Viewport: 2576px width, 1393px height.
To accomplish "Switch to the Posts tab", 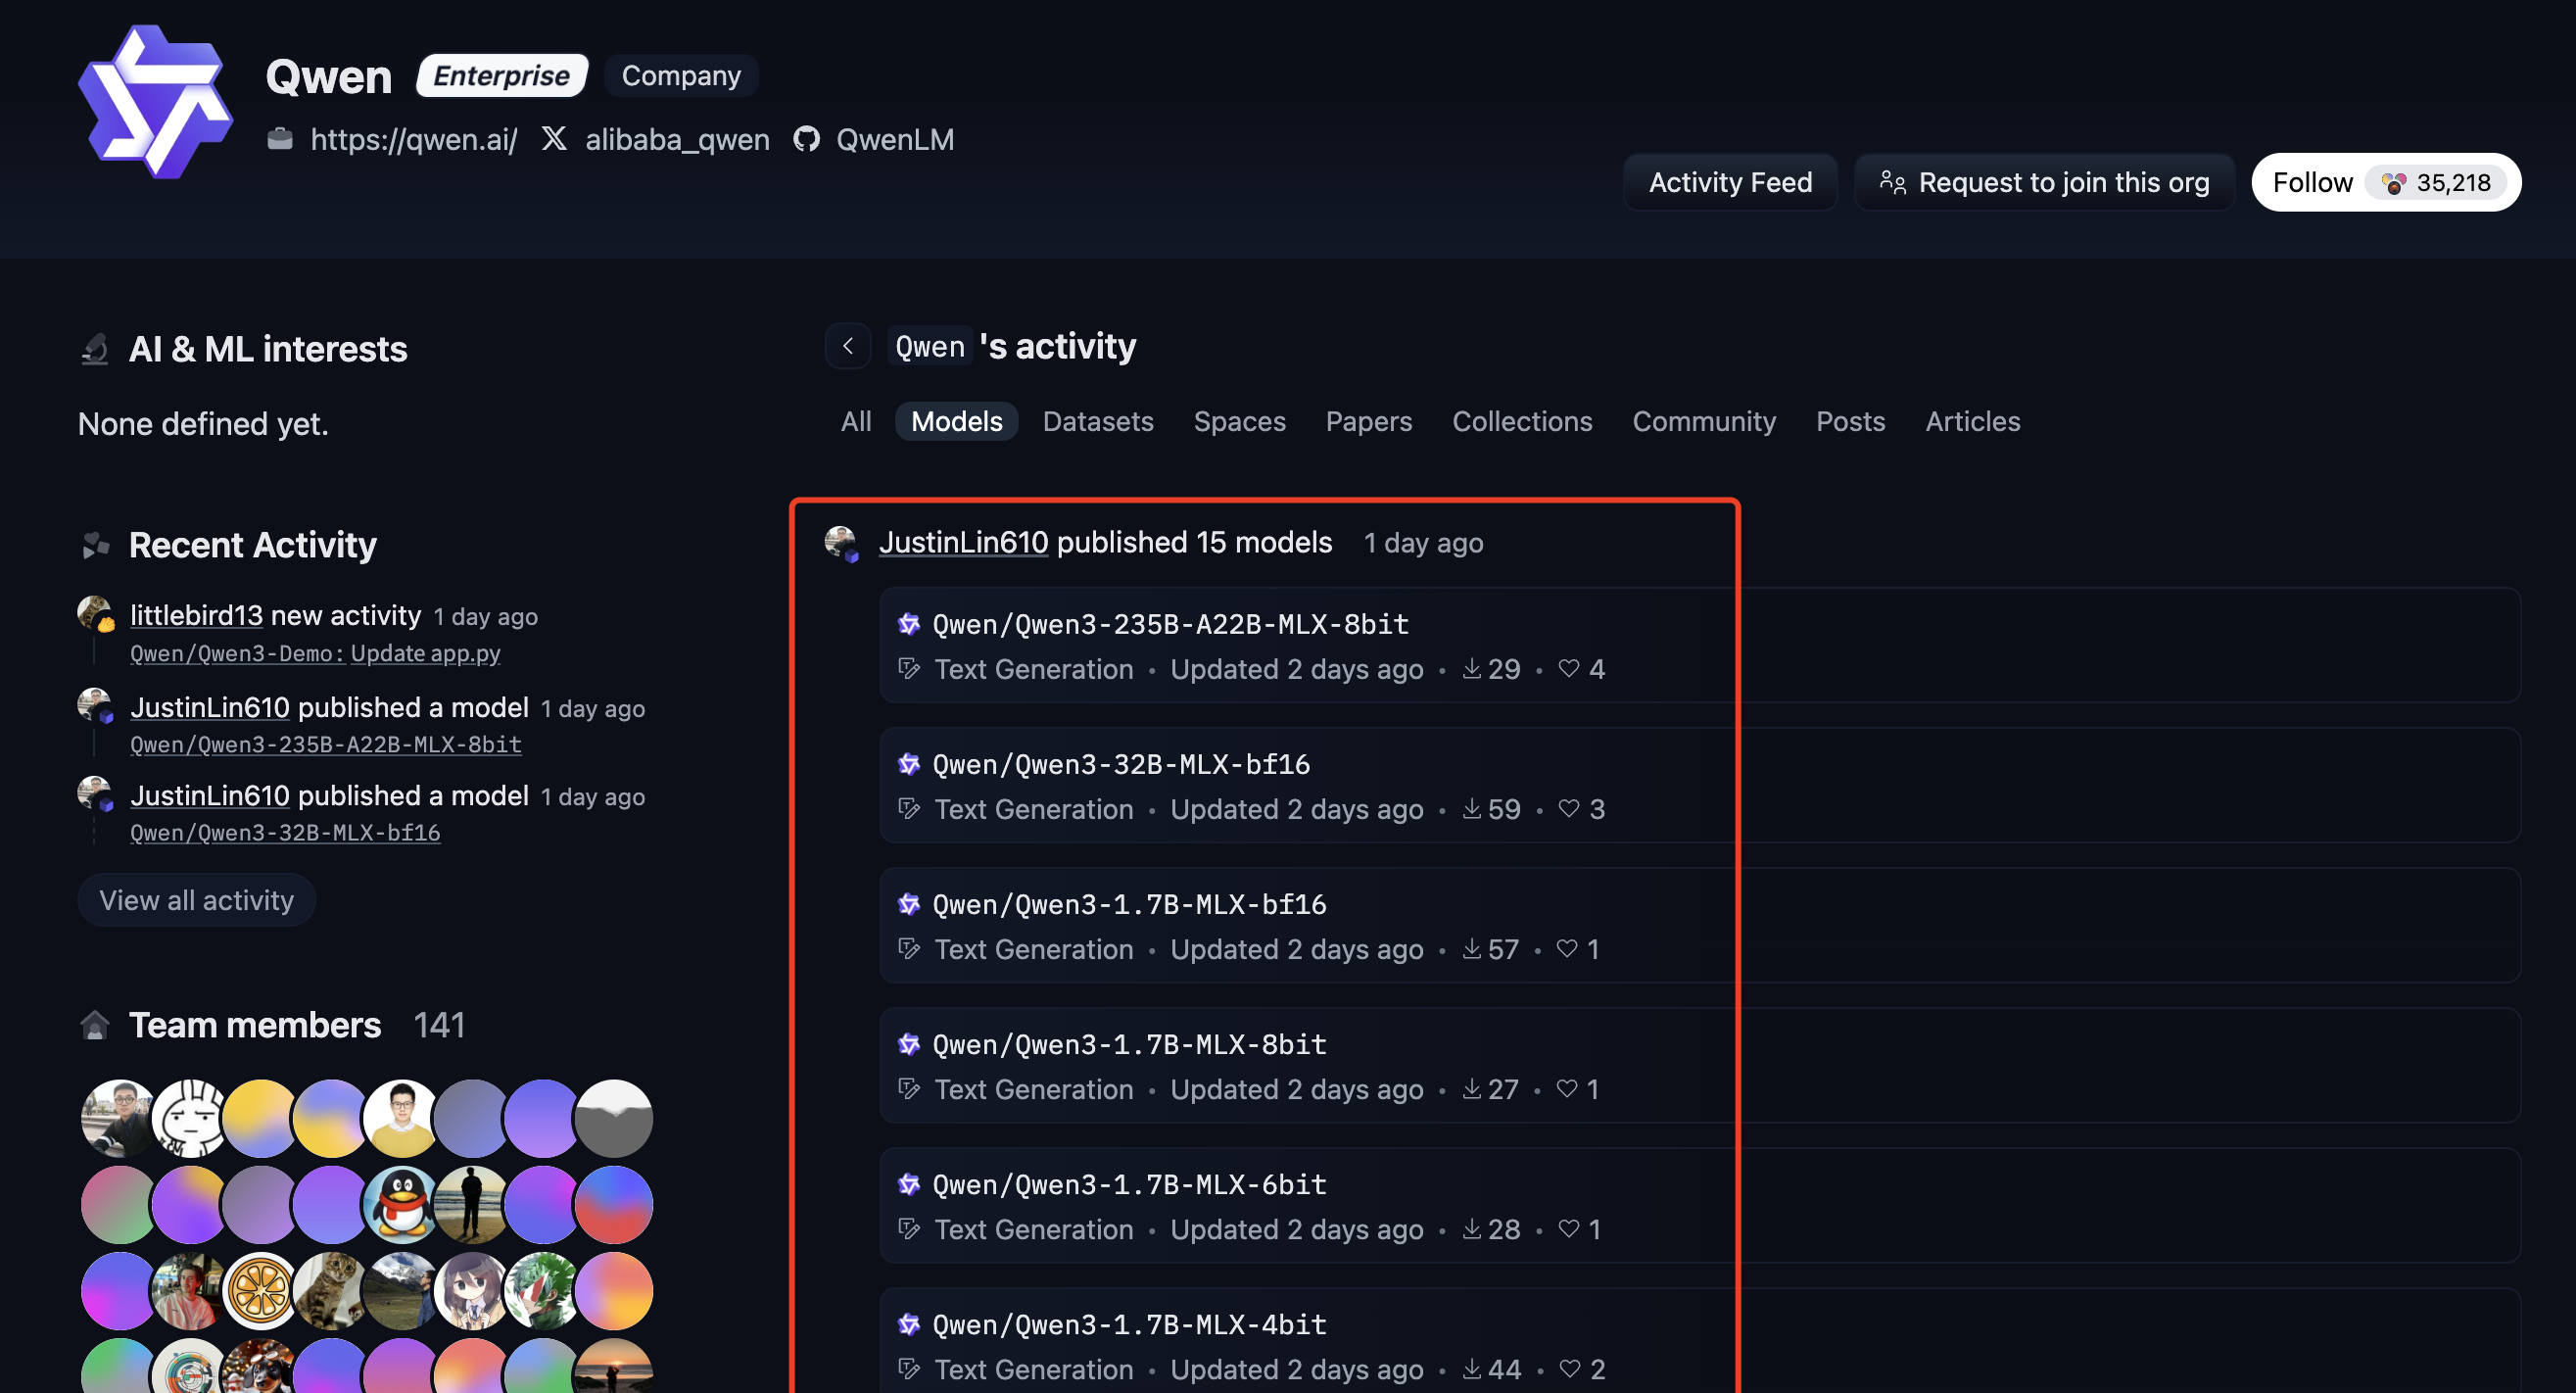I will [x=1851, y=421].
